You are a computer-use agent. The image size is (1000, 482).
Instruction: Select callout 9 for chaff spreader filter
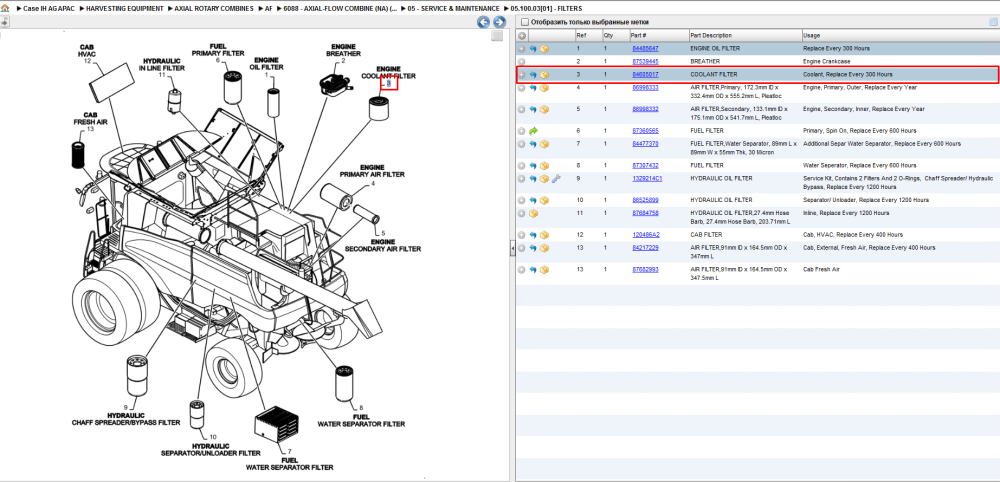coord(125,407)
